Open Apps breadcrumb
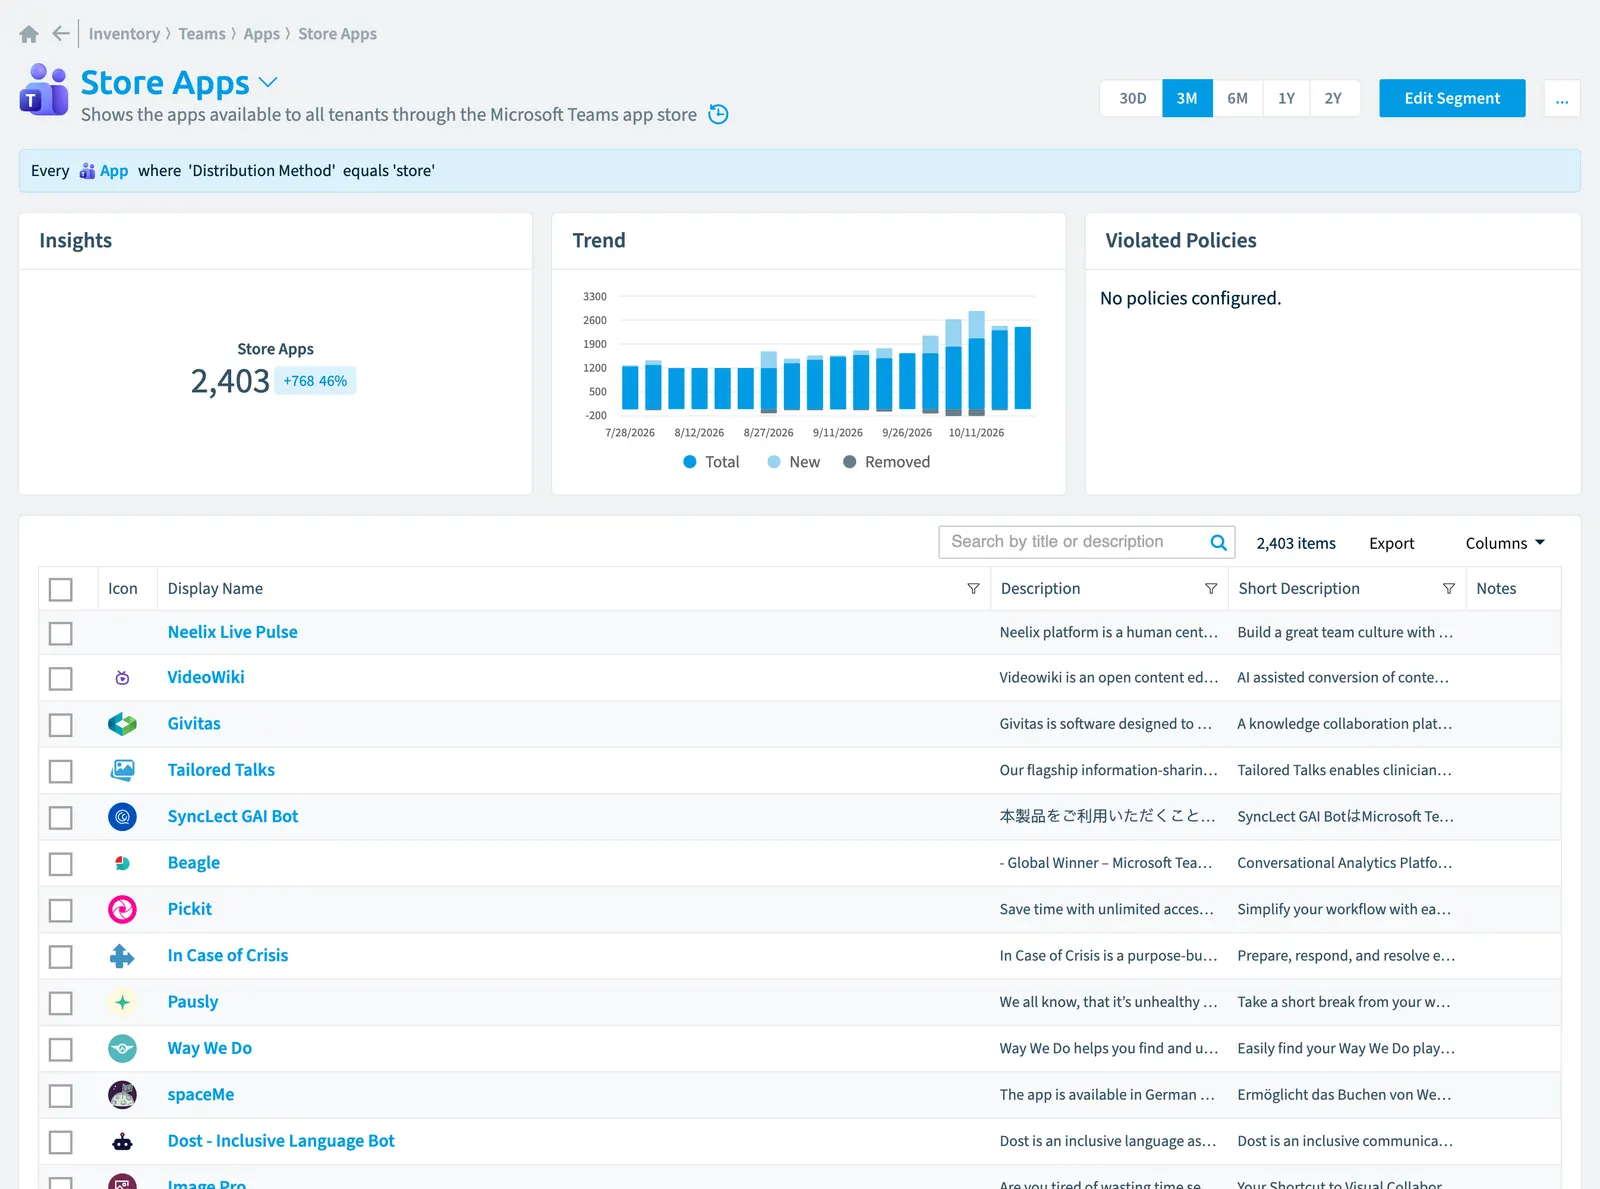Screen dimensions: 1600x1189 262,34
